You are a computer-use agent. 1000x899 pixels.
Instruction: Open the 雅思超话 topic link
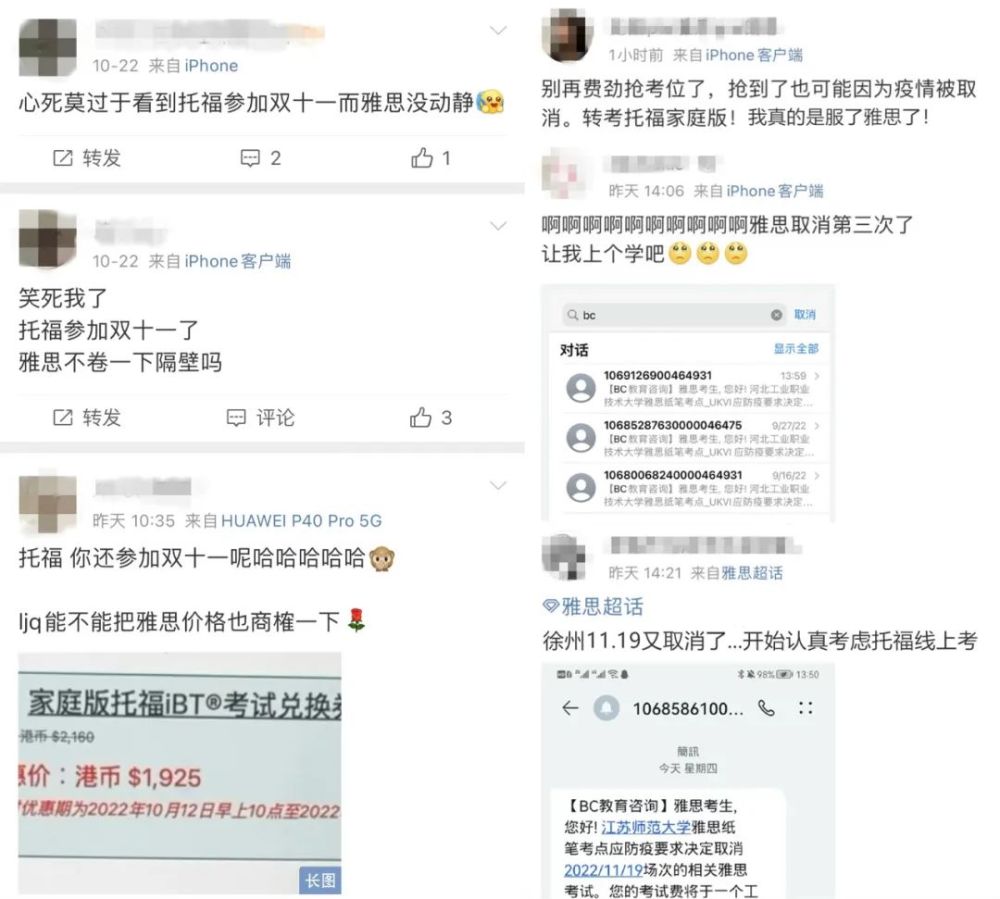pos(593,606)
